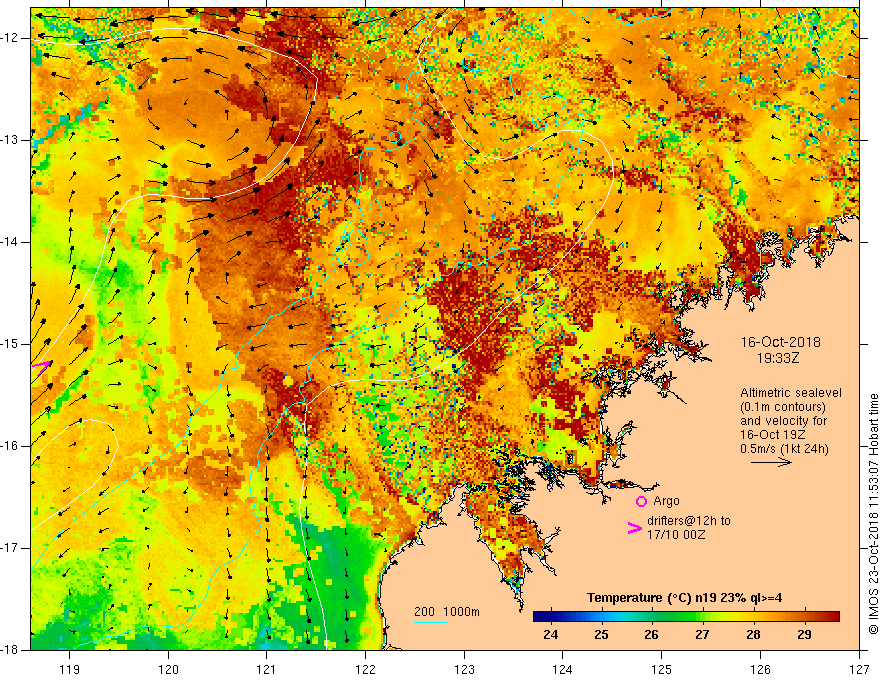
Task: Click the longitude axis label 120
Action: 168,669
